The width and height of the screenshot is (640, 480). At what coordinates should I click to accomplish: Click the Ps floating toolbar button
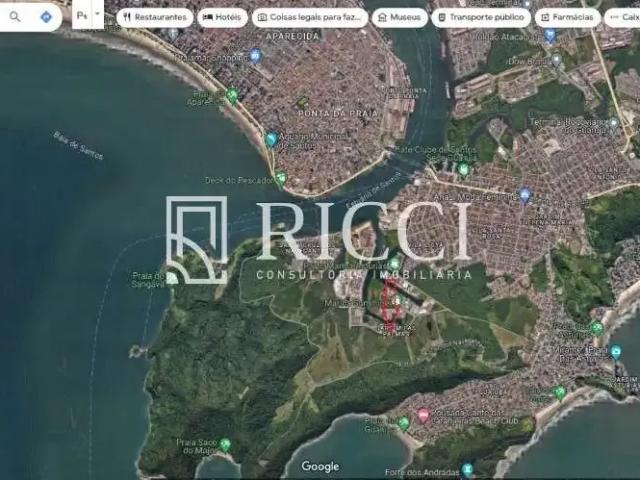(x=82, y=16)
